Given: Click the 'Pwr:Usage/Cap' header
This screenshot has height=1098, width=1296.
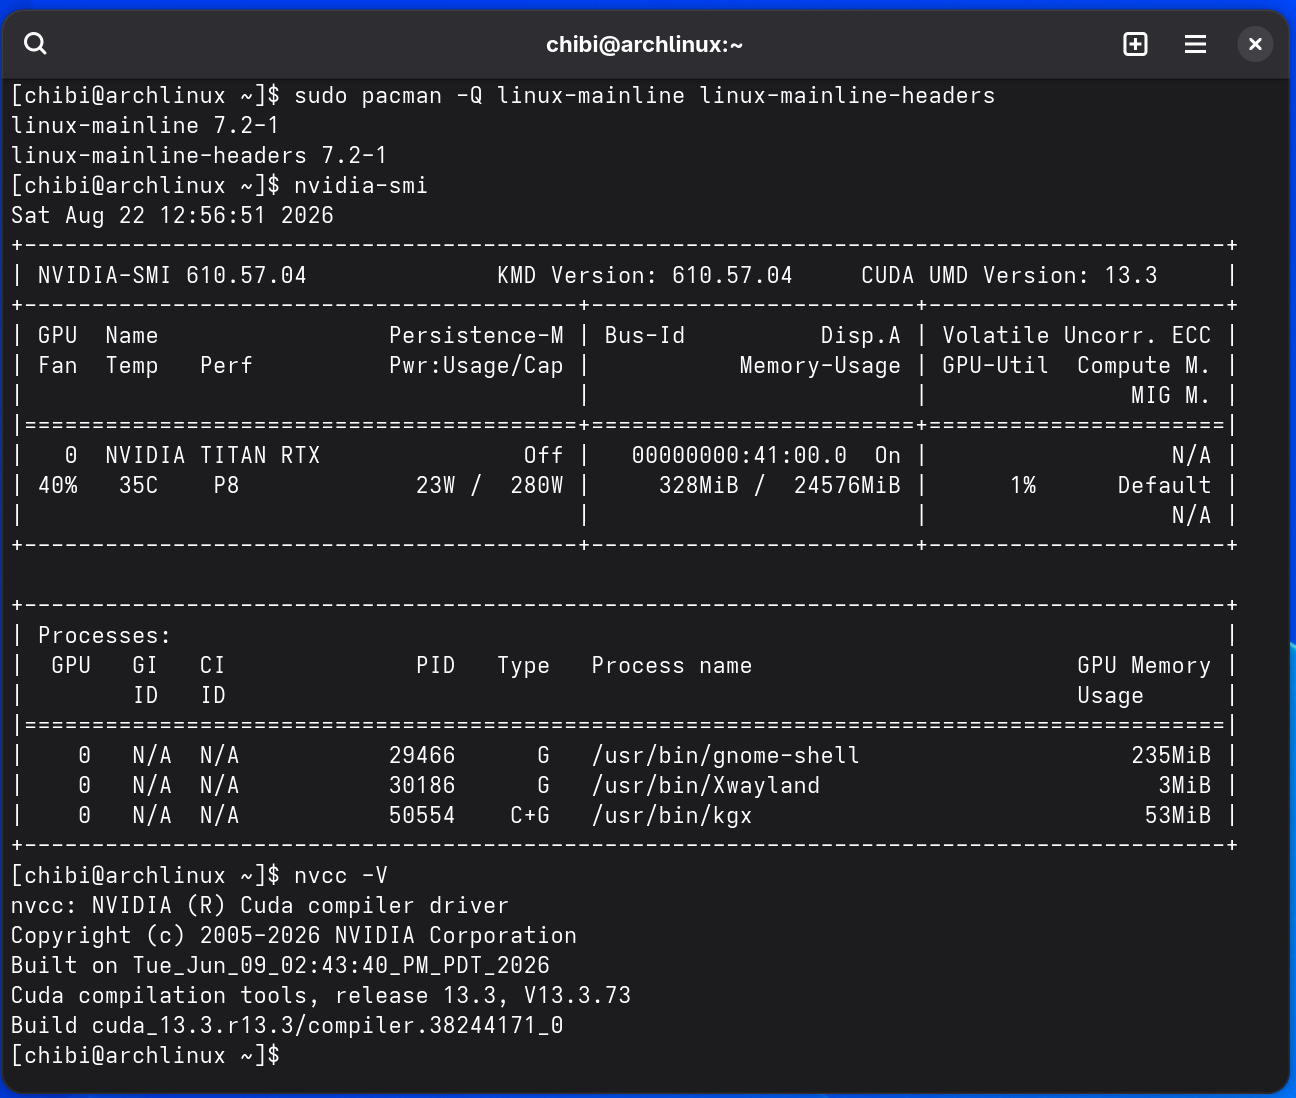Looking at the screenshot, I should (x=476, y=366).
